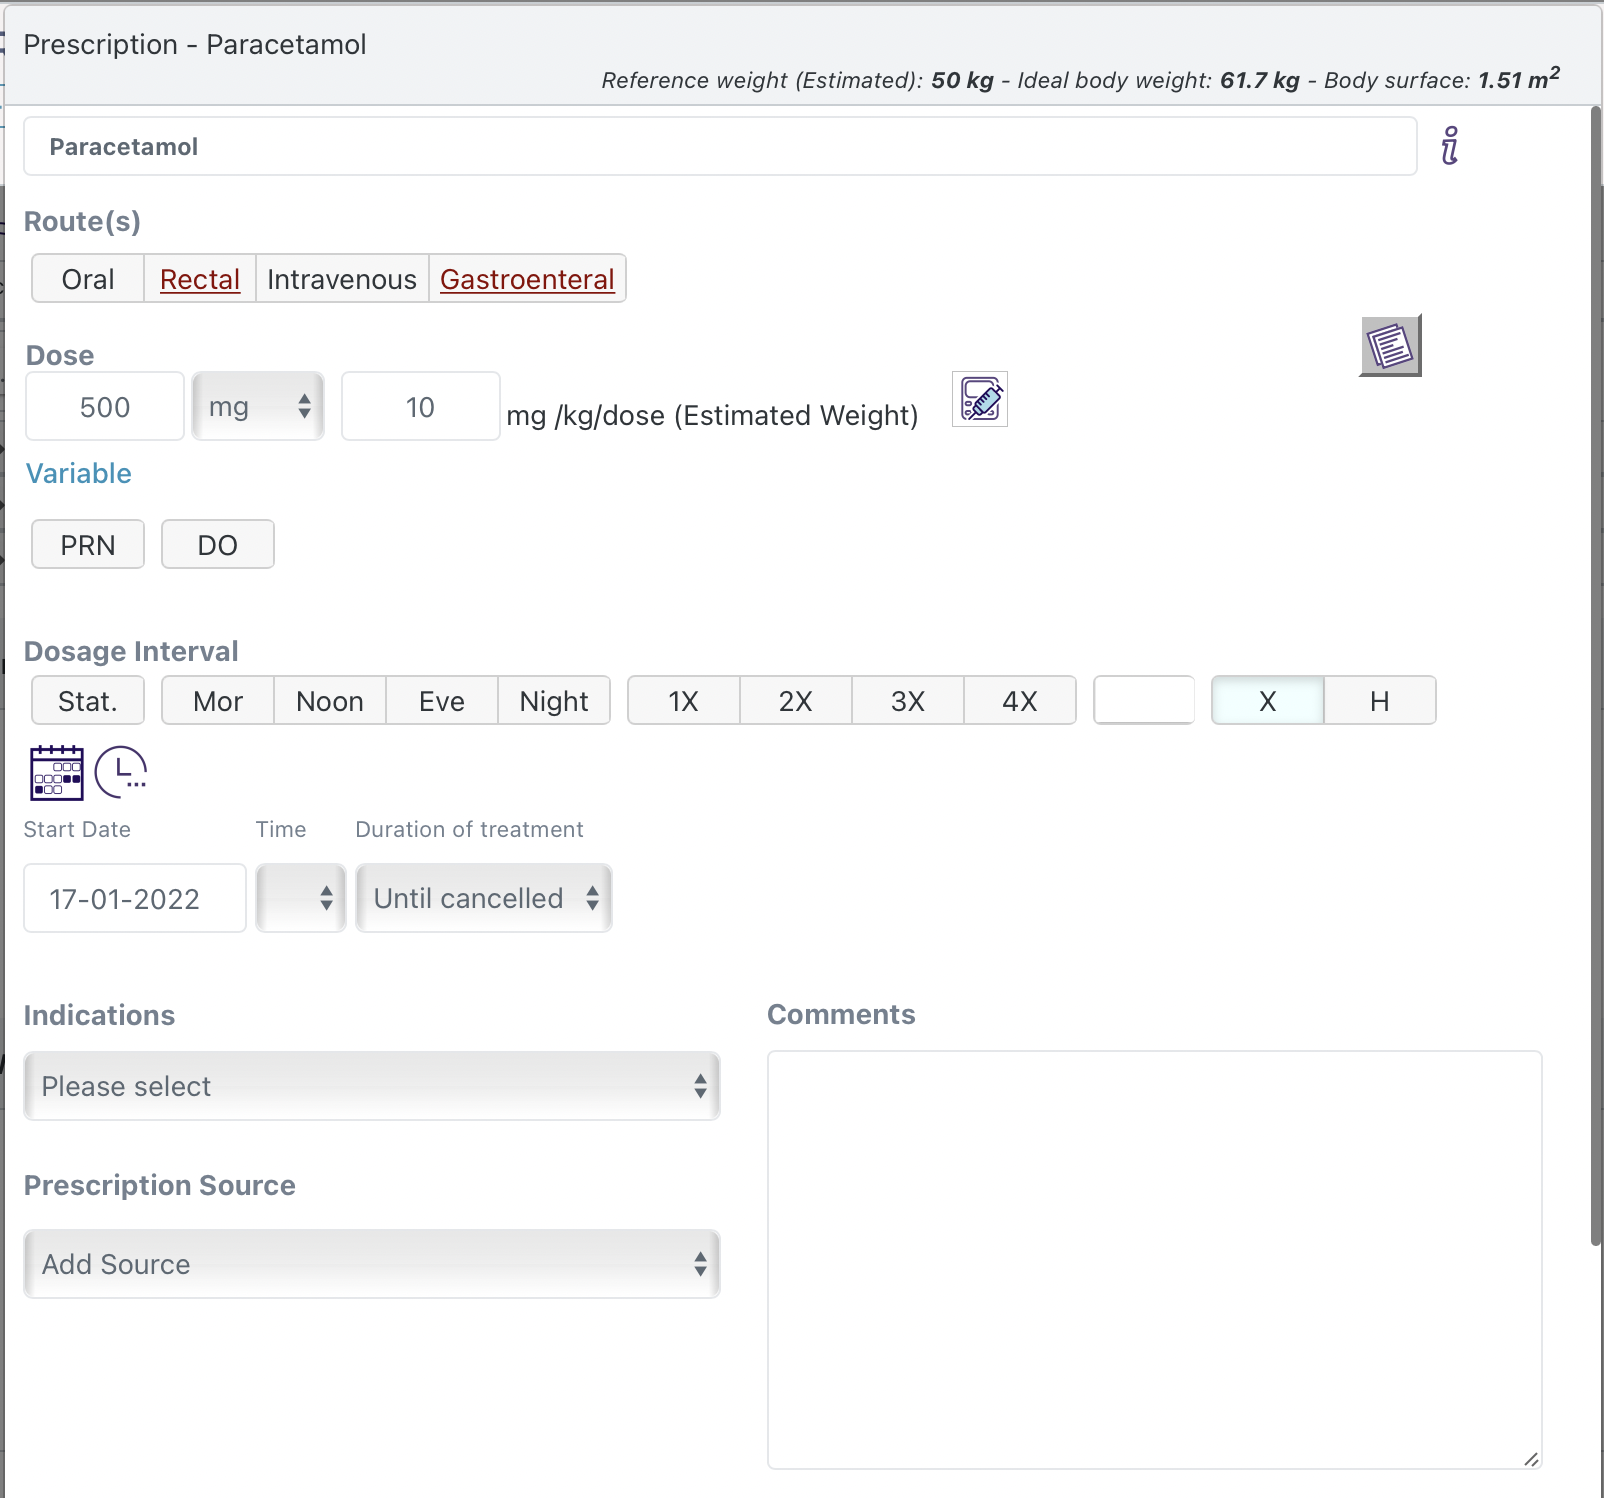
Task: Select the X frequency toggle
Action: pos(1267,701)
